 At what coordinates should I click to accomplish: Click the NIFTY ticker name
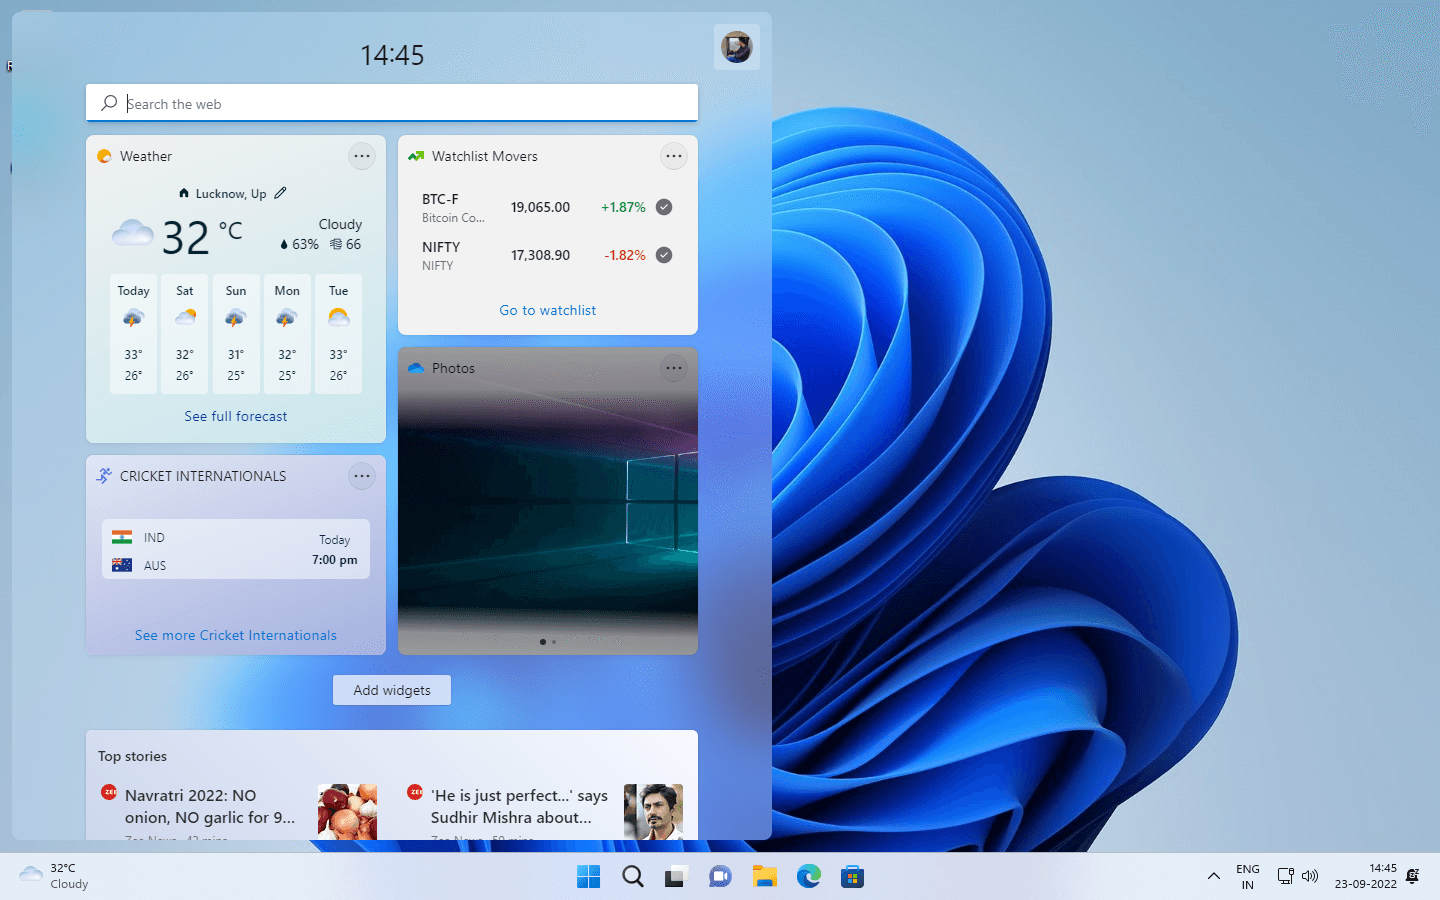441,247
